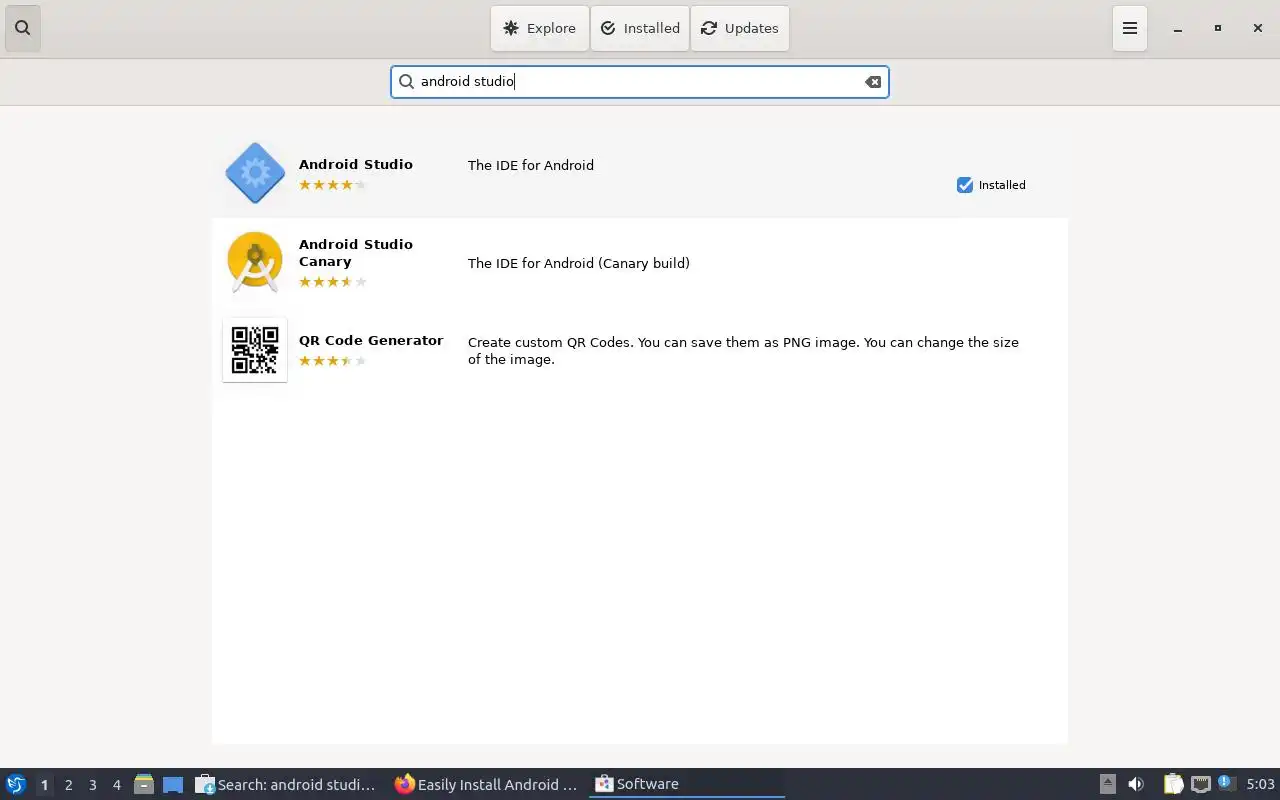Click the Android Studio blue gear icon
1280x800 pixels.
click(255, 173)
